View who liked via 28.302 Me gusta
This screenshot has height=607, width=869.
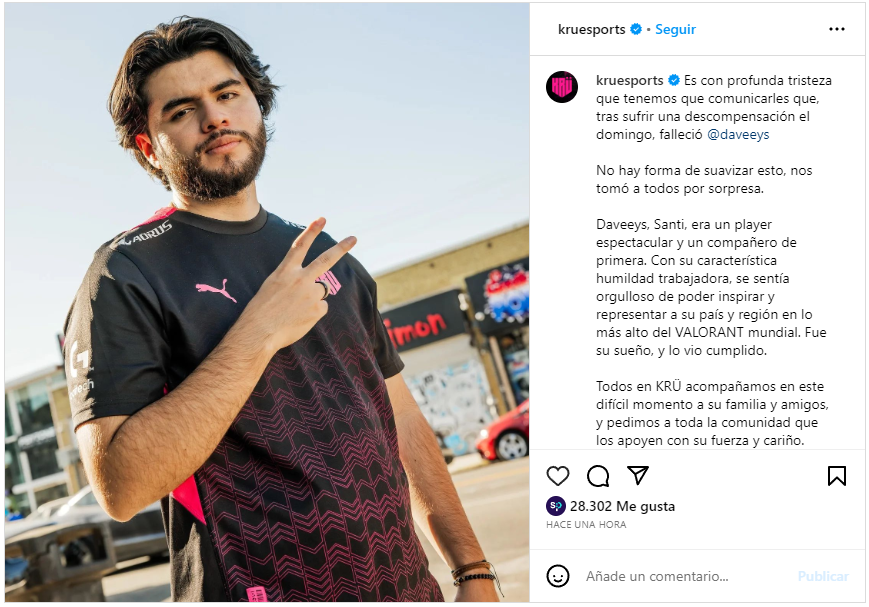point(622,506)
